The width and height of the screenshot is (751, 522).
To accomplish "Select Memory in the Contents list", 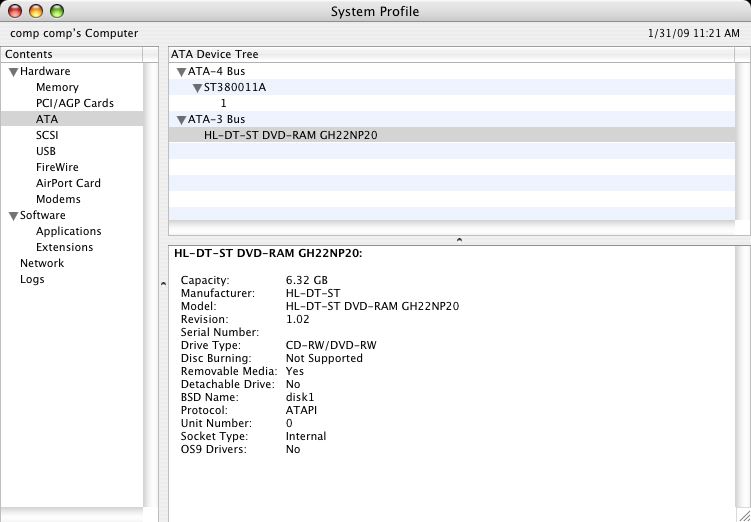I will [x=57, y=87].
